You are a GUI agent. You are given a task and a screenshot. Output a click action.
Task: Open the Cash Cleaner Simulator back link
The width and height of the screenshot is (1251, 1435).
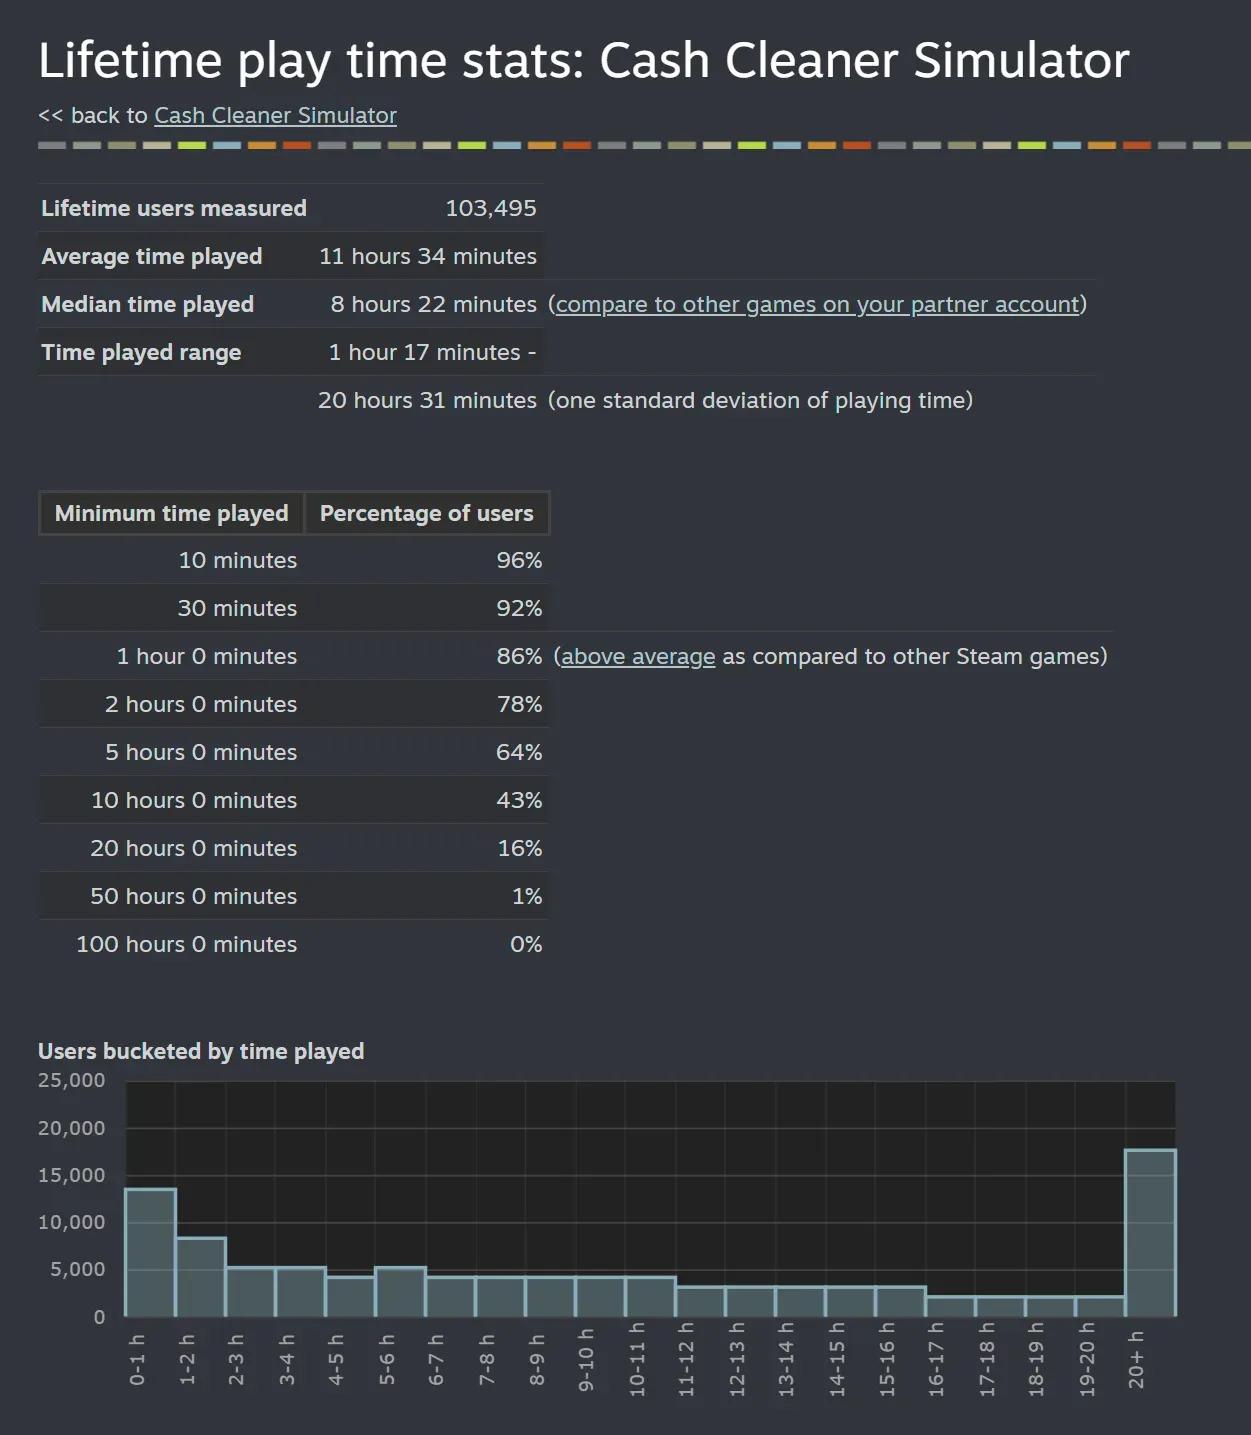(x=274, y=115)
